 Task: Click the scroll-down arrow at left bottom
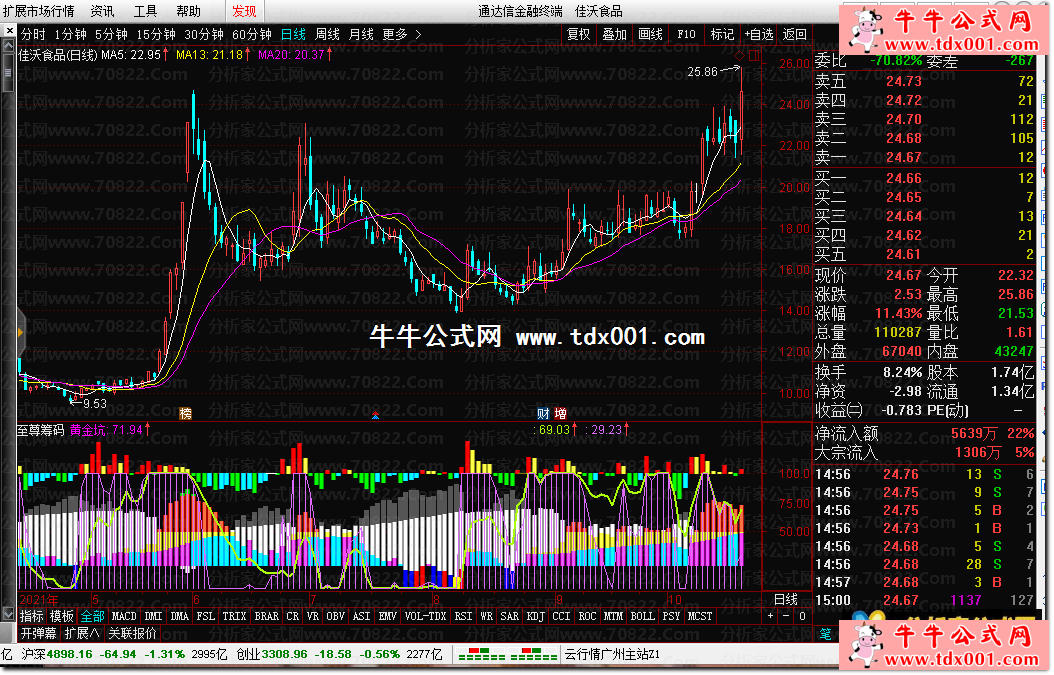coord(8,614)
